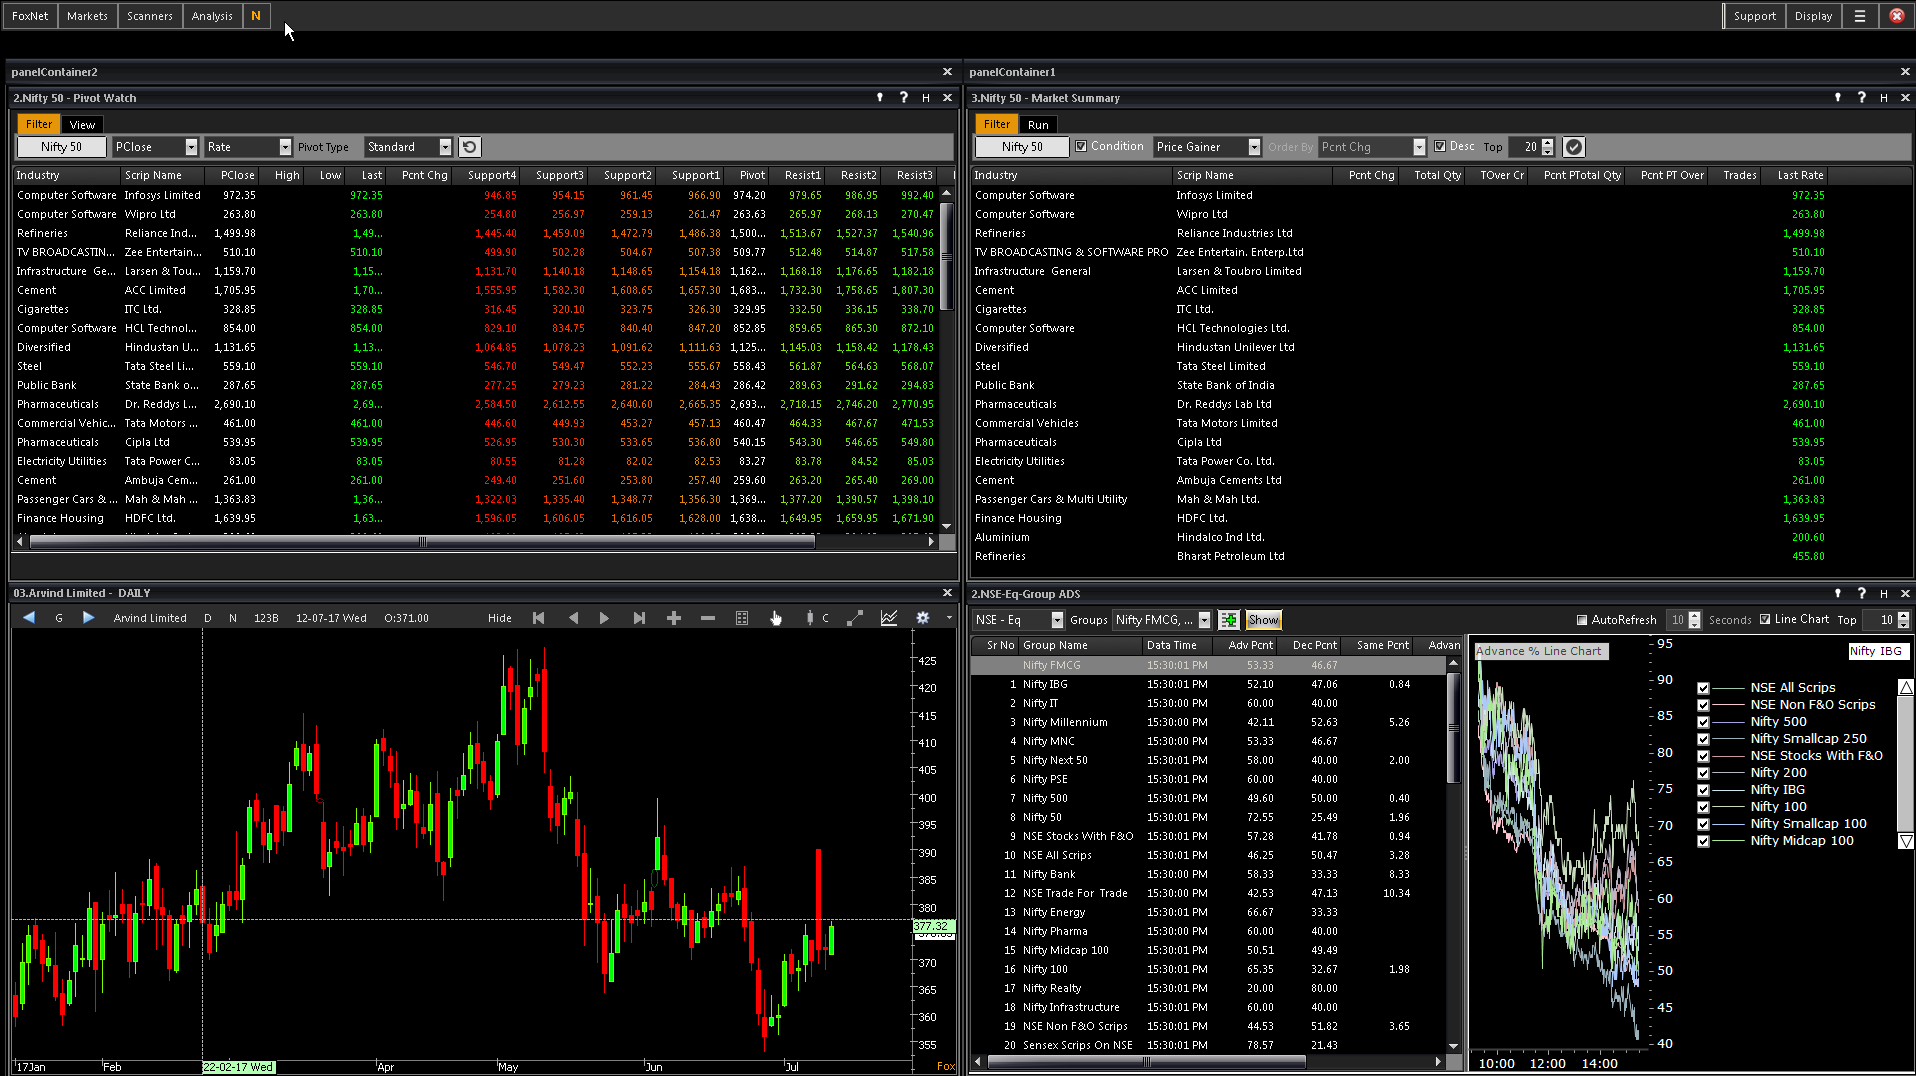Open the Markets menu
The image size is (1916, 1076).
87,16
